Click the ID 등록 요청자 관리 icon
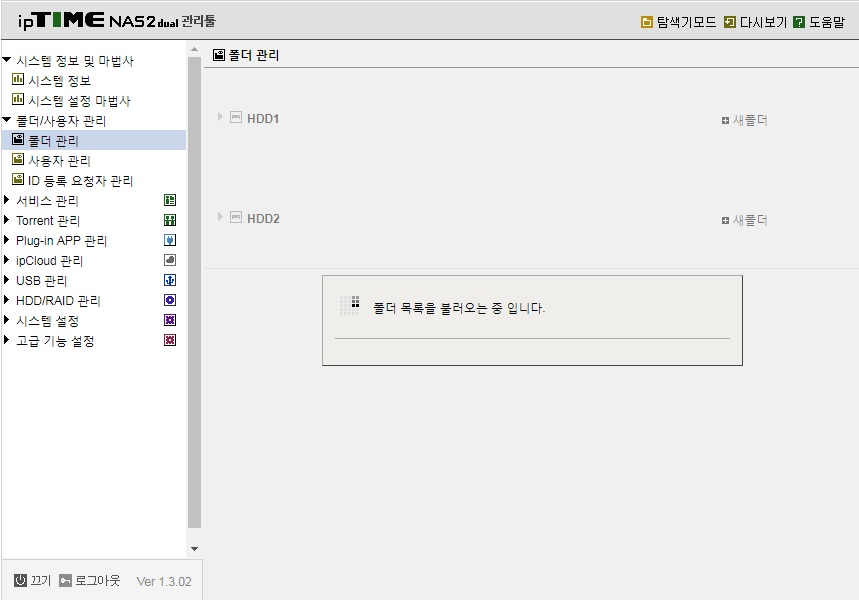The image size is (859, 600). point(18,180)
